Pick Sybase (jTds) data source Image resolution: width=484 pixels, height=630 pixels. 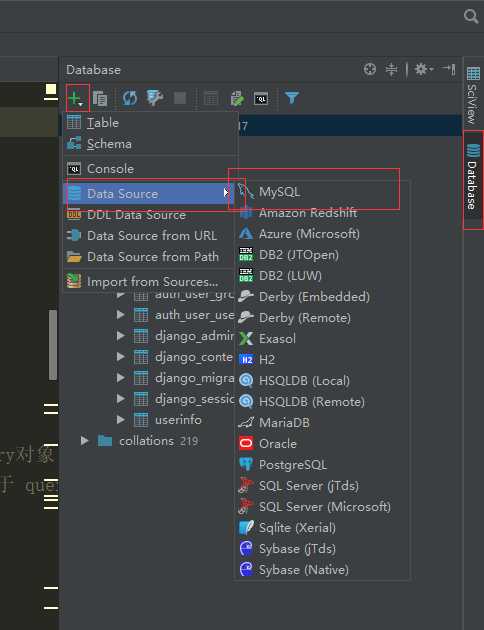coord(323,548)
